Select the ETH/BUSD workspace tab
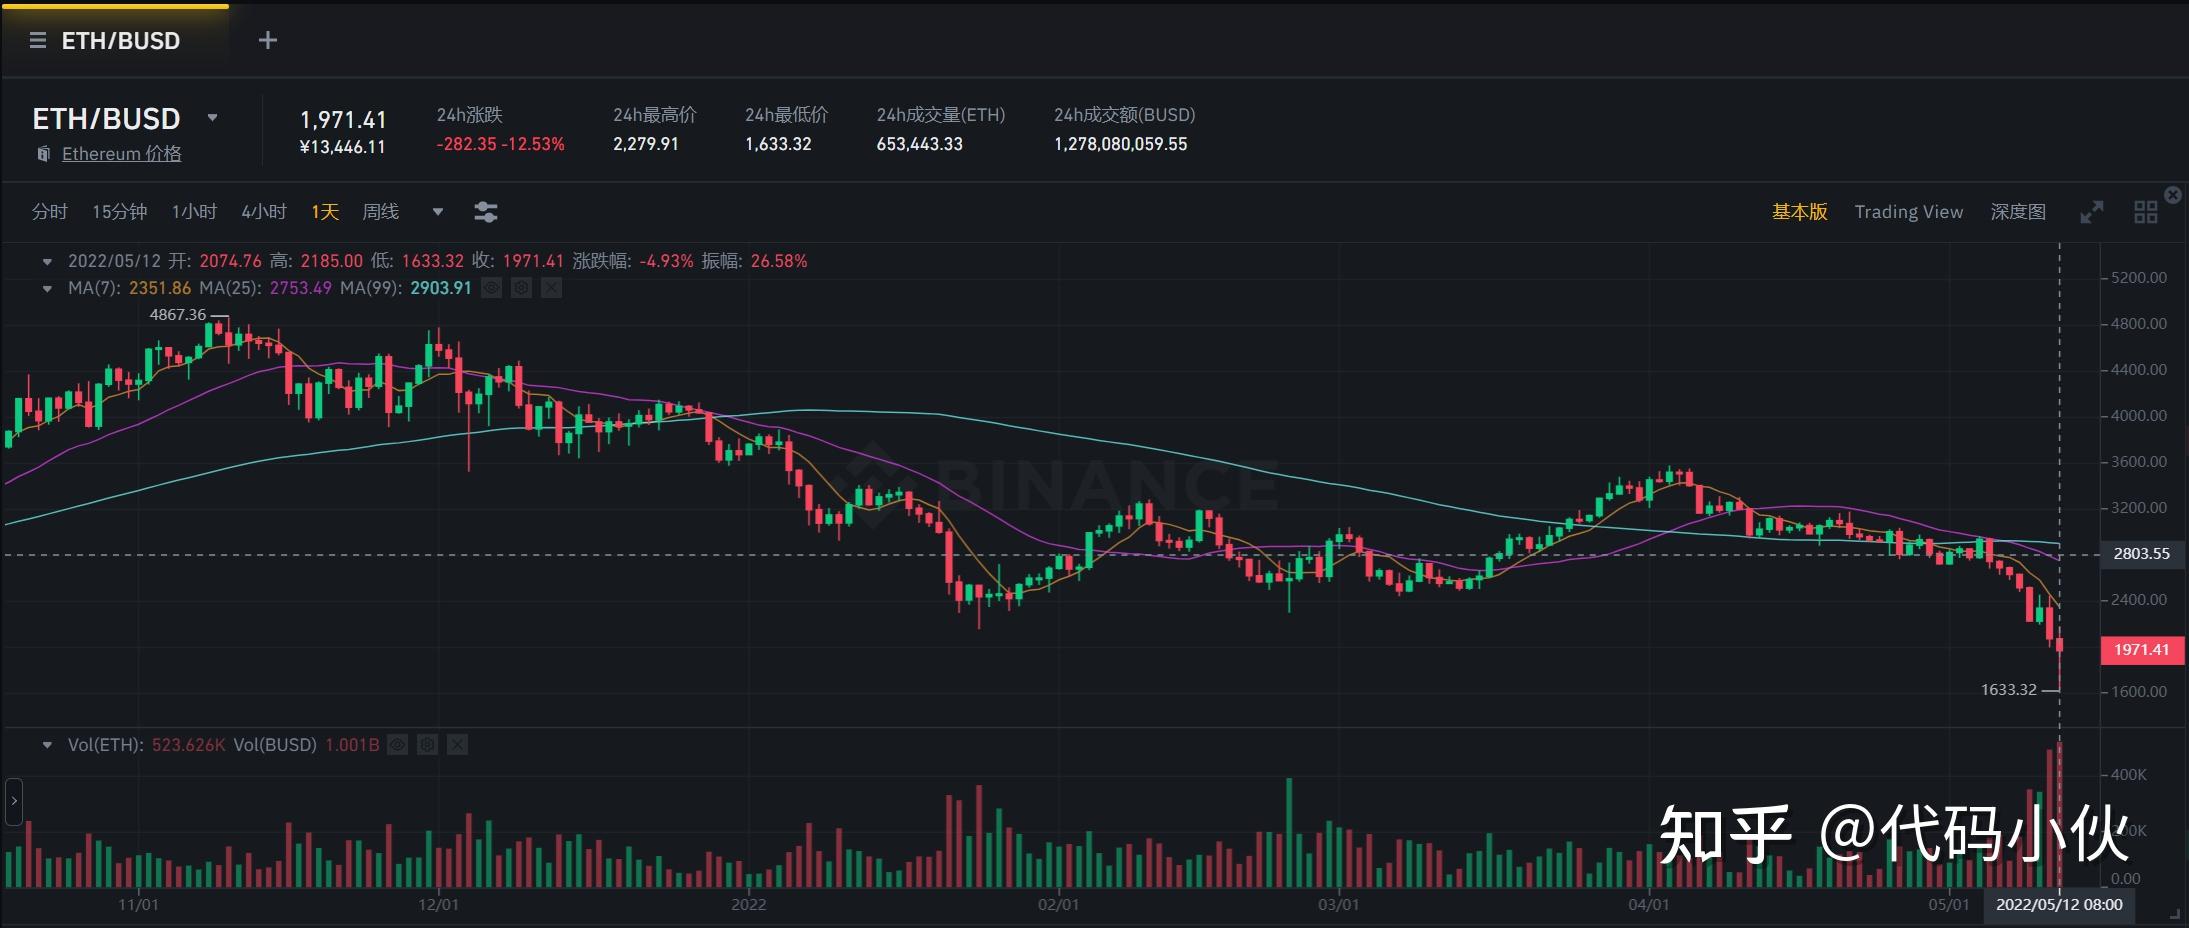 point(121,41)
